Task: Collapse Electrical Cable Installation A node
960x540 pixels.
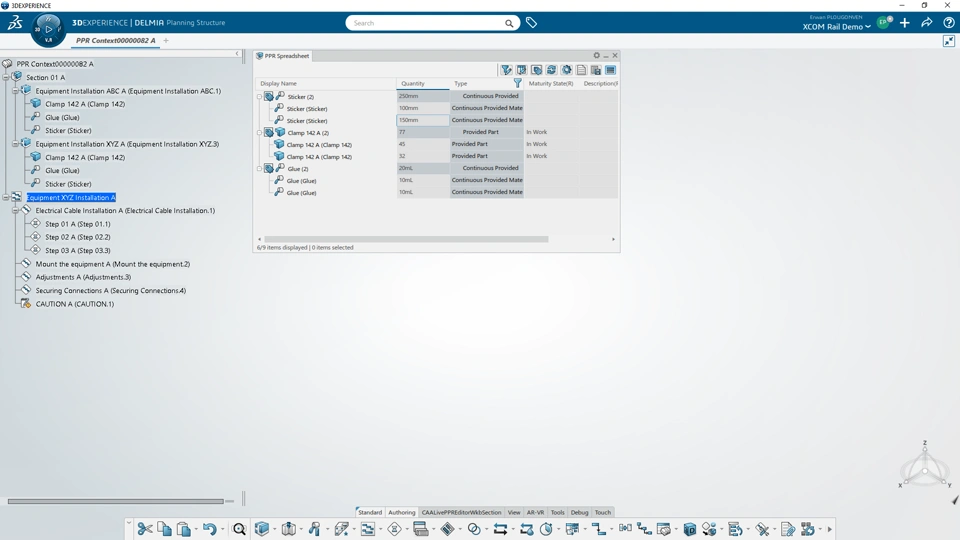Action: (16, 211)
